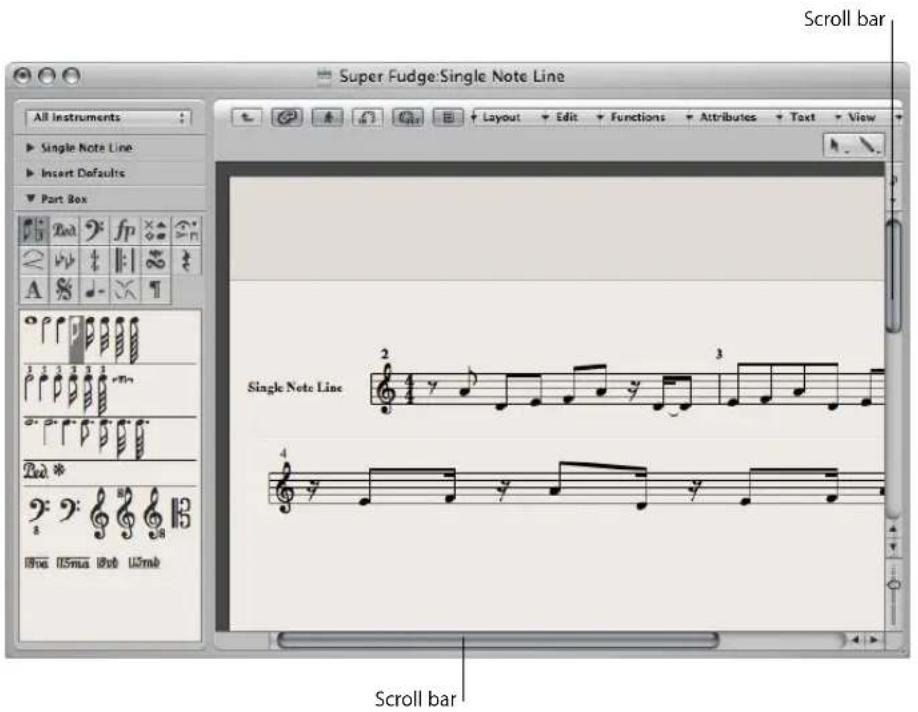
Task: Toggle the Link button
Action: pos(287,117)
